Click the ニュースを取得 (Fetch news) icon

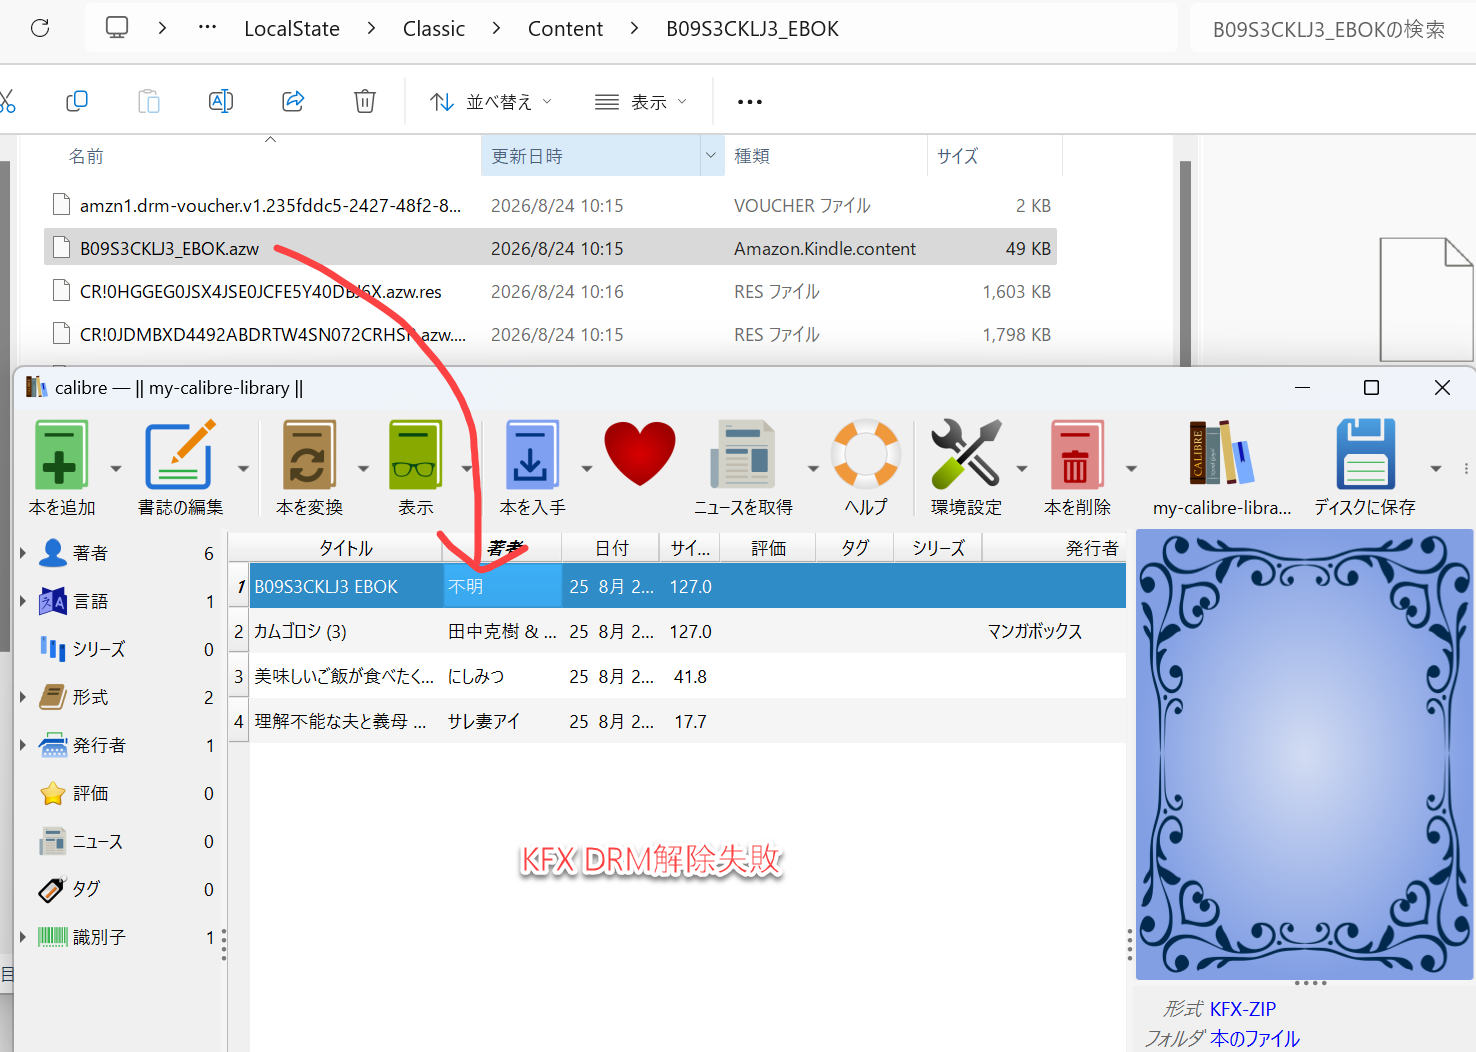743,455
